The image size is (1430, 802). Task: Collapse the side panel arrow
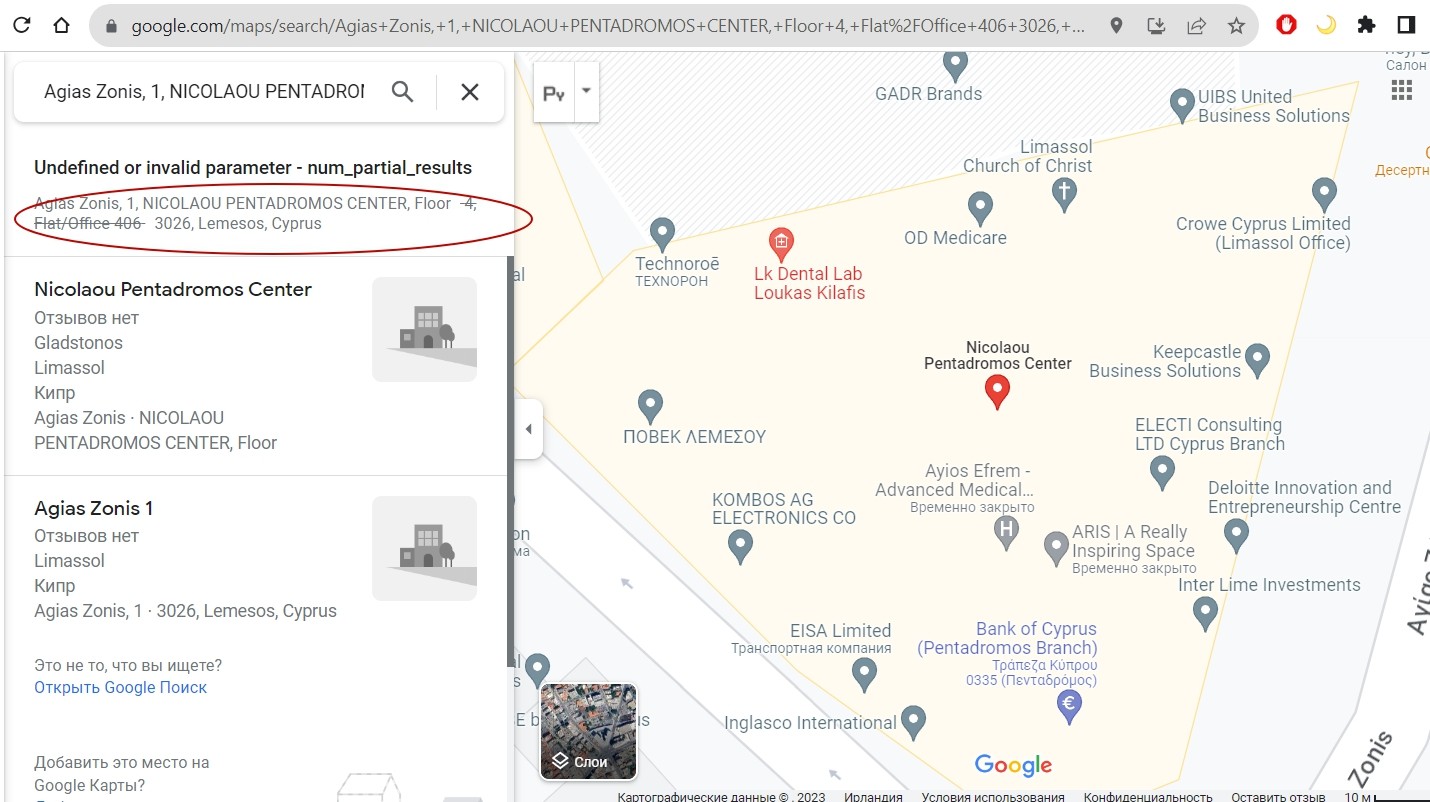(528, 429)
